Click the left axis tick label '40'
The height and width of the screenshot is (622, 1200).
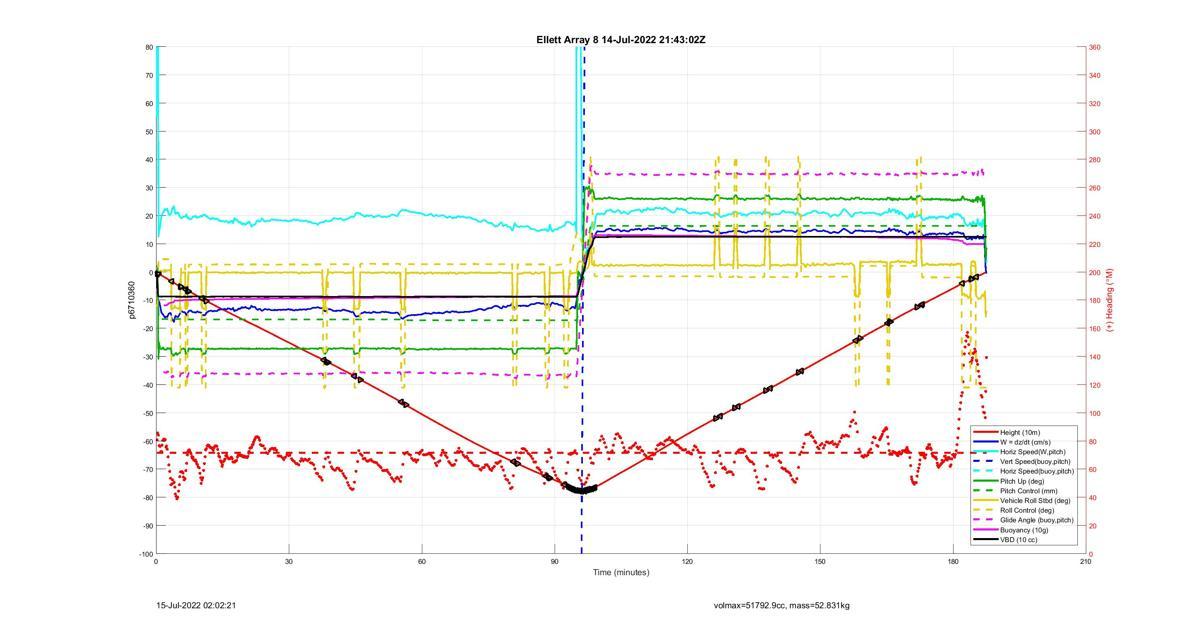point(149,160)
